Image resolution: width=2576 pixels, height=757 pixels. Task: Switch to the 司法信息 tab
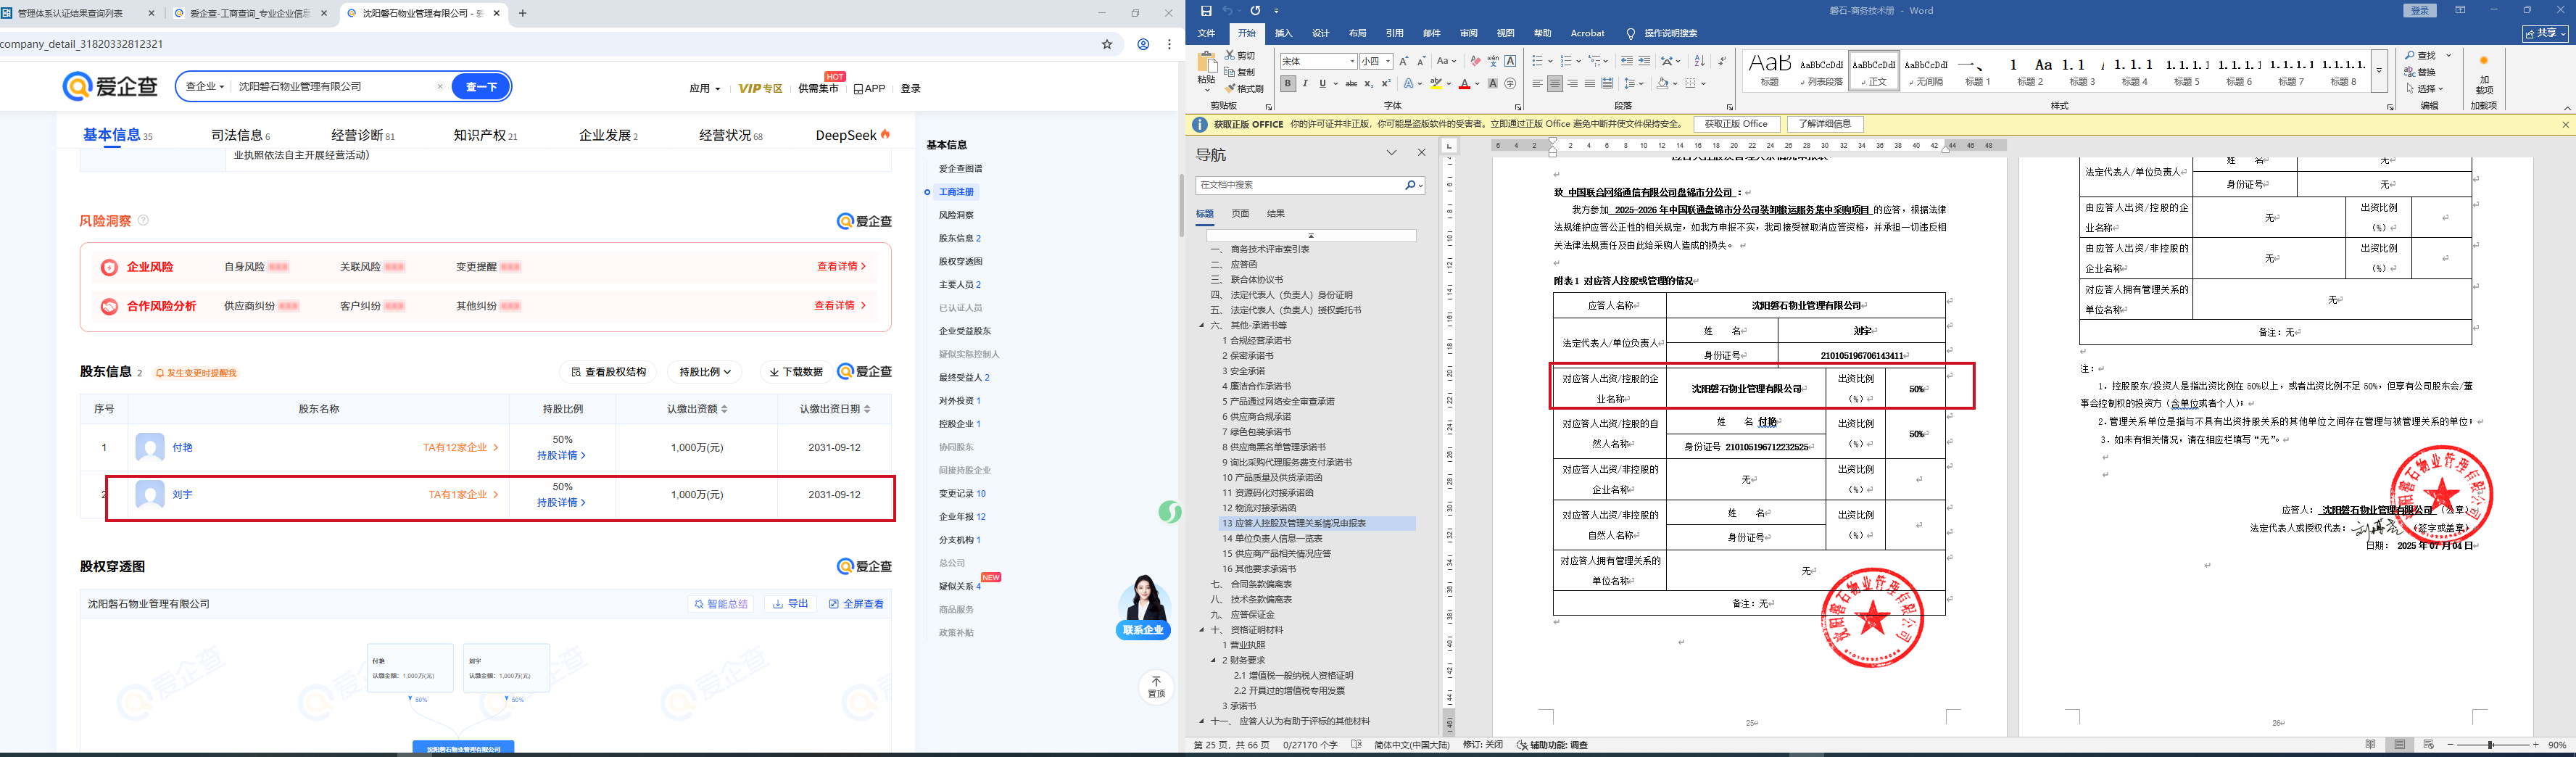click(240, 135)
